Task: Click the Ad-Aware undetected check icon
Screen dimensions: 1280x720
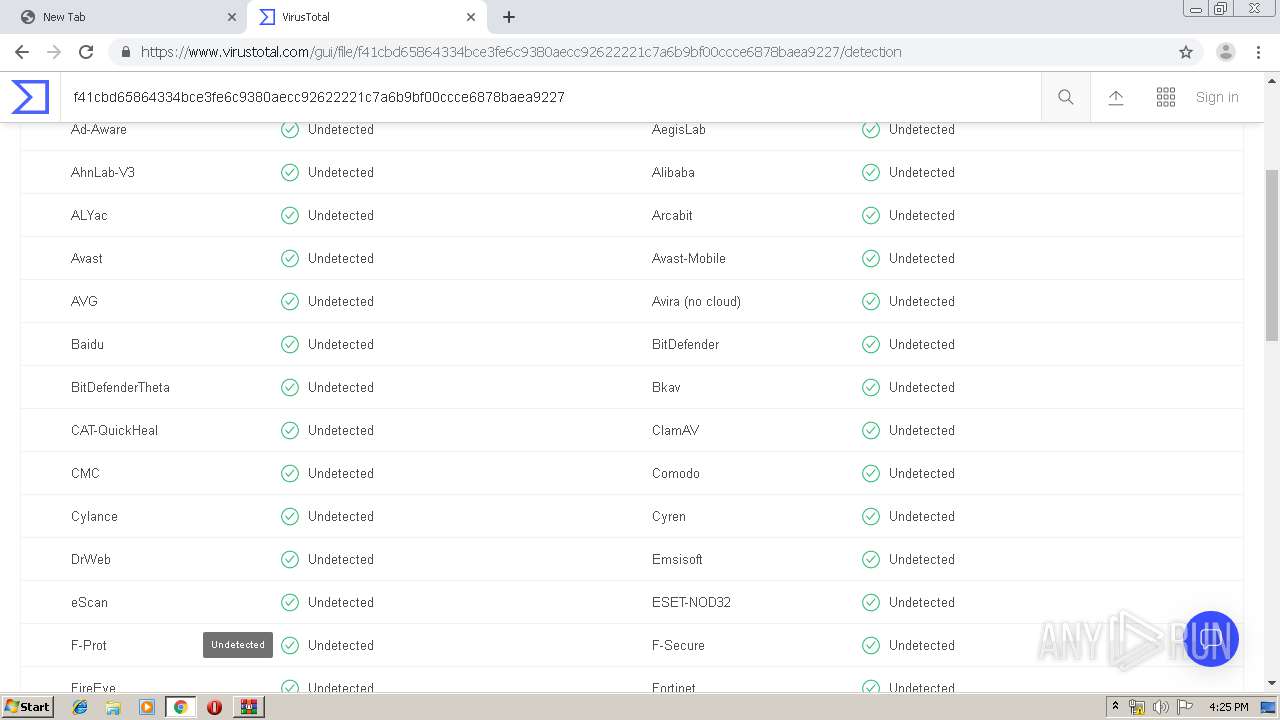Action: tap(290, 129)
